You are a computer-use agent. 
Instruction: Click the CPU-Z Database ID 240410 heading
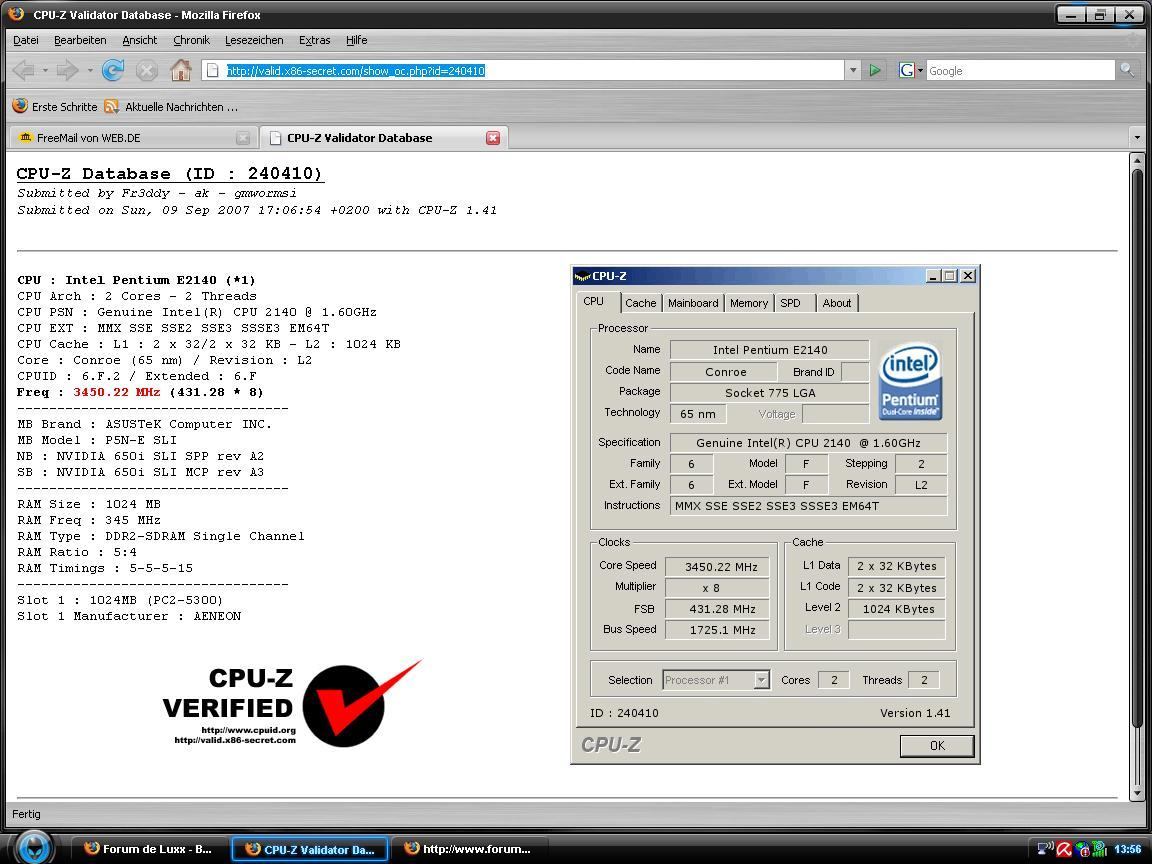(x=170, y=174)
